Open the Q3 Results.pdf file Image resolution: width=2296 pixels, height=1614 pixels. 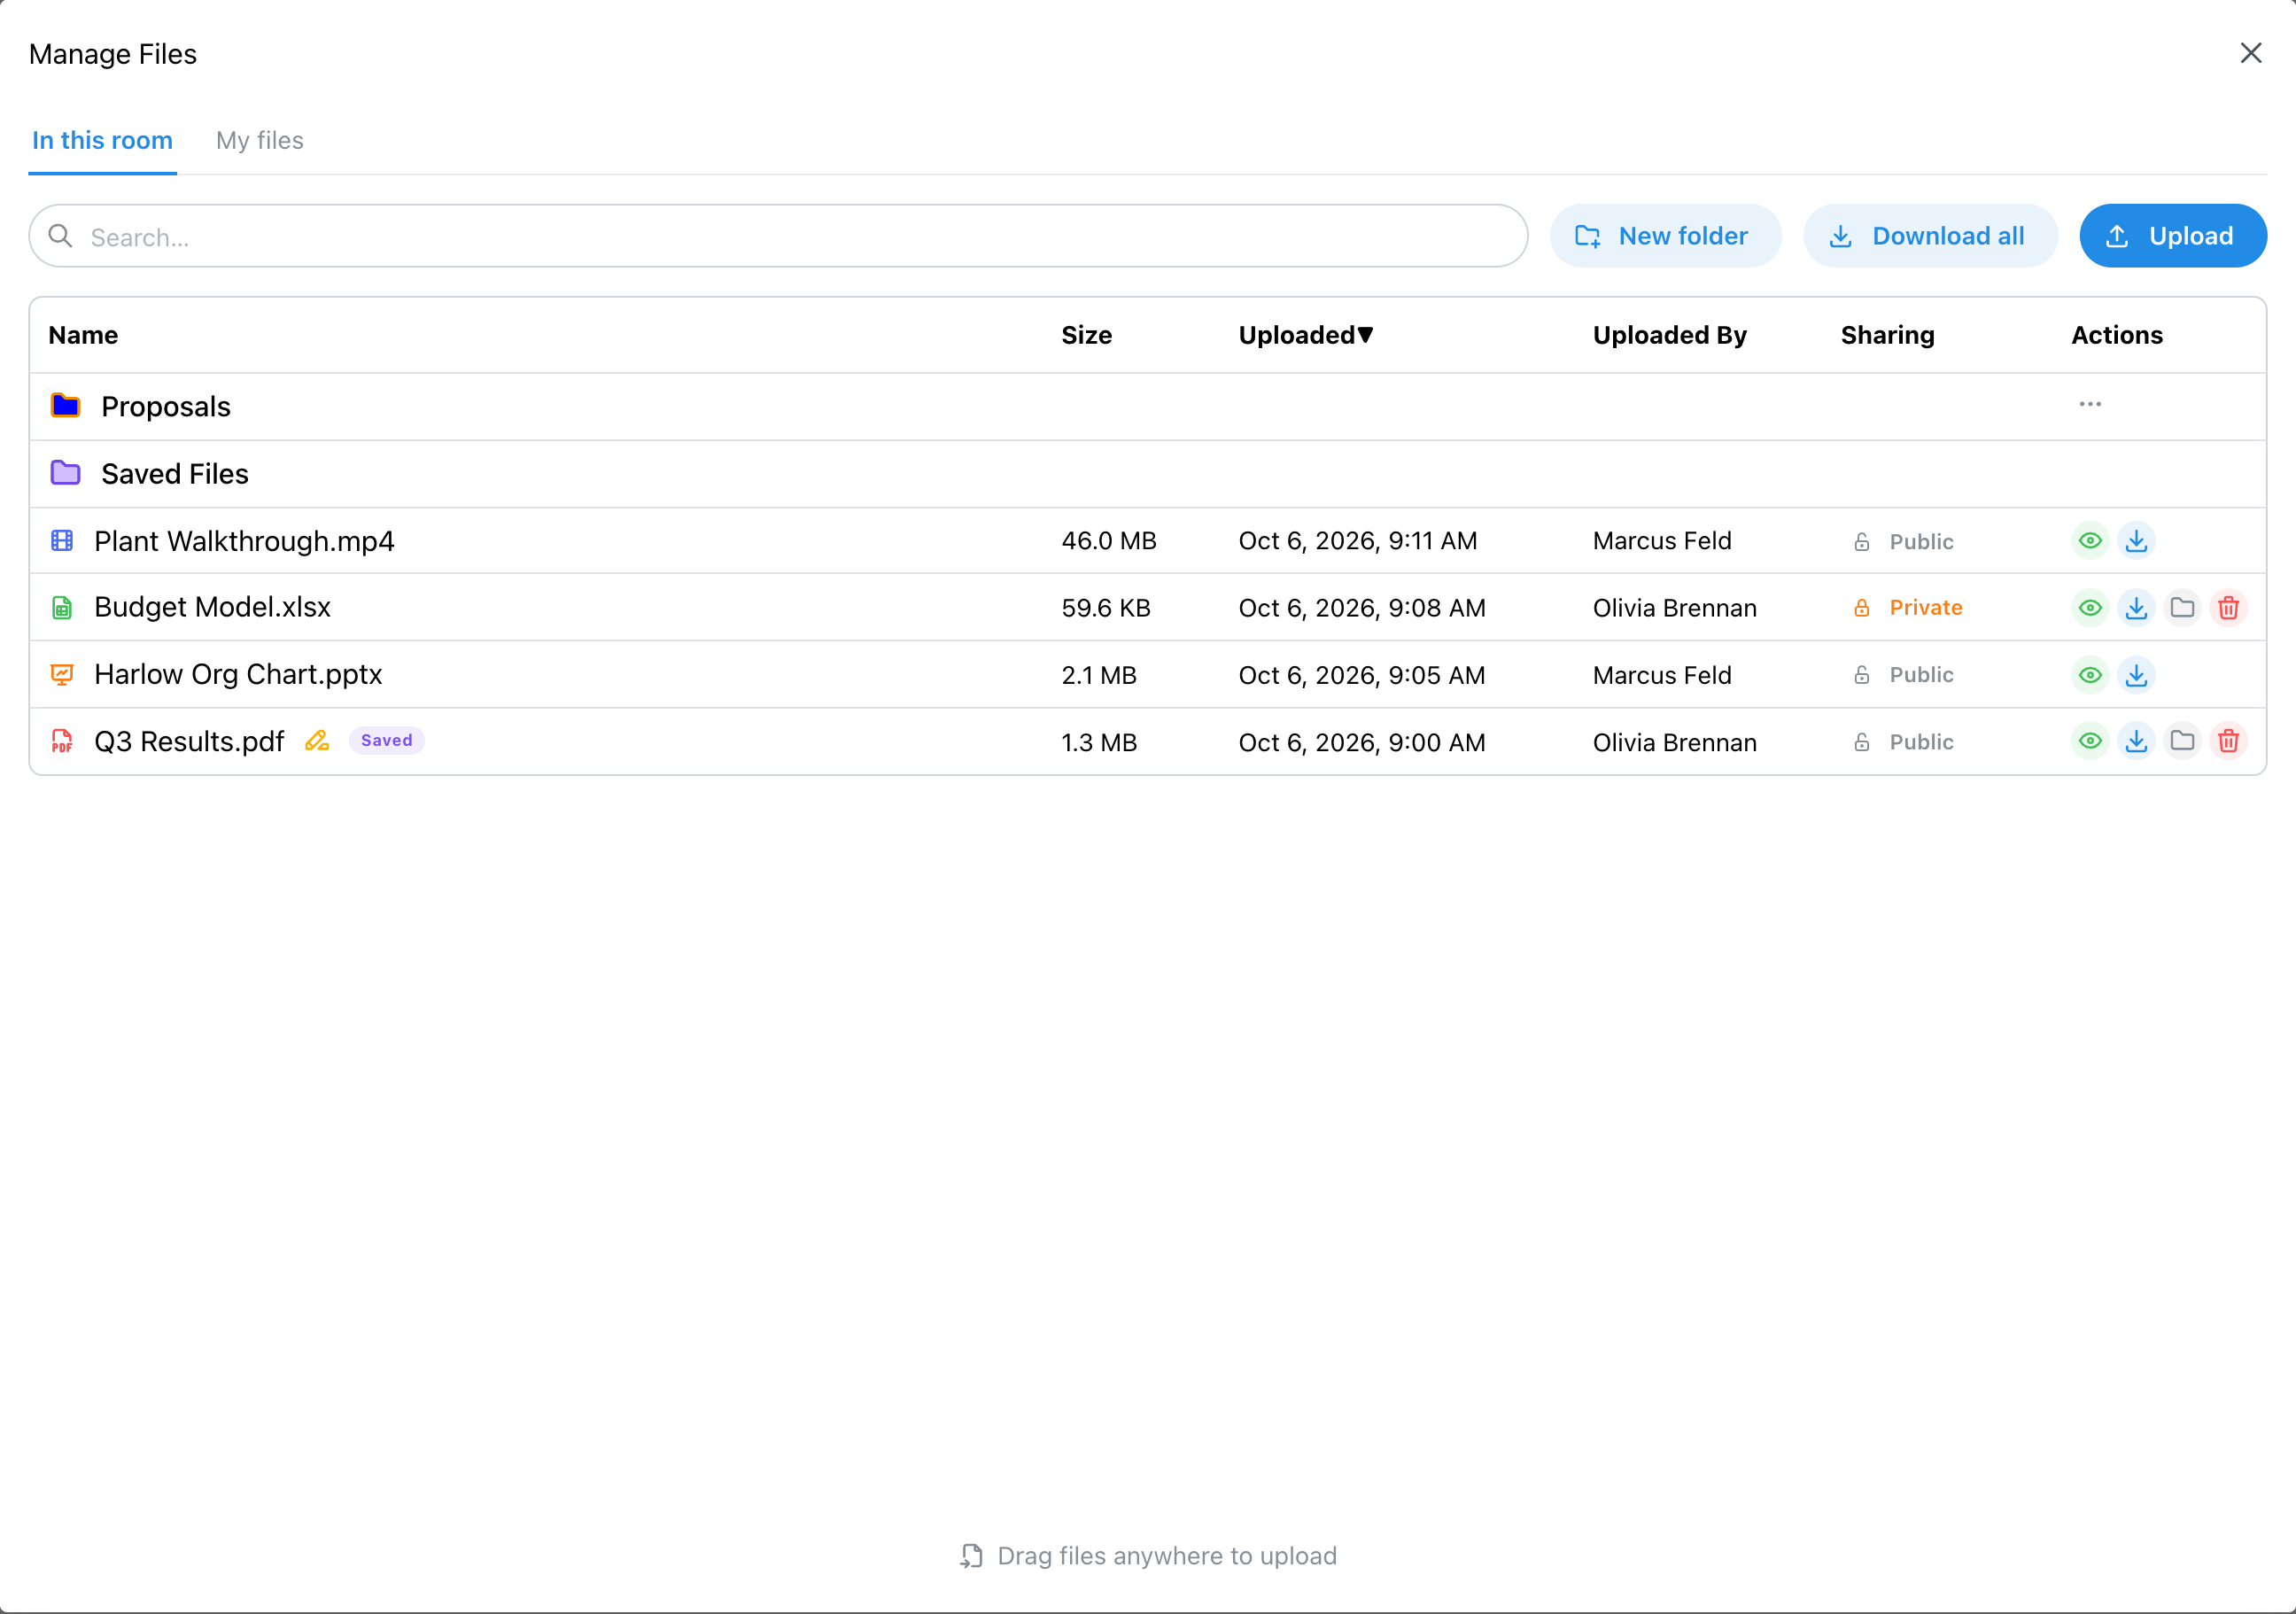[189, 742]
